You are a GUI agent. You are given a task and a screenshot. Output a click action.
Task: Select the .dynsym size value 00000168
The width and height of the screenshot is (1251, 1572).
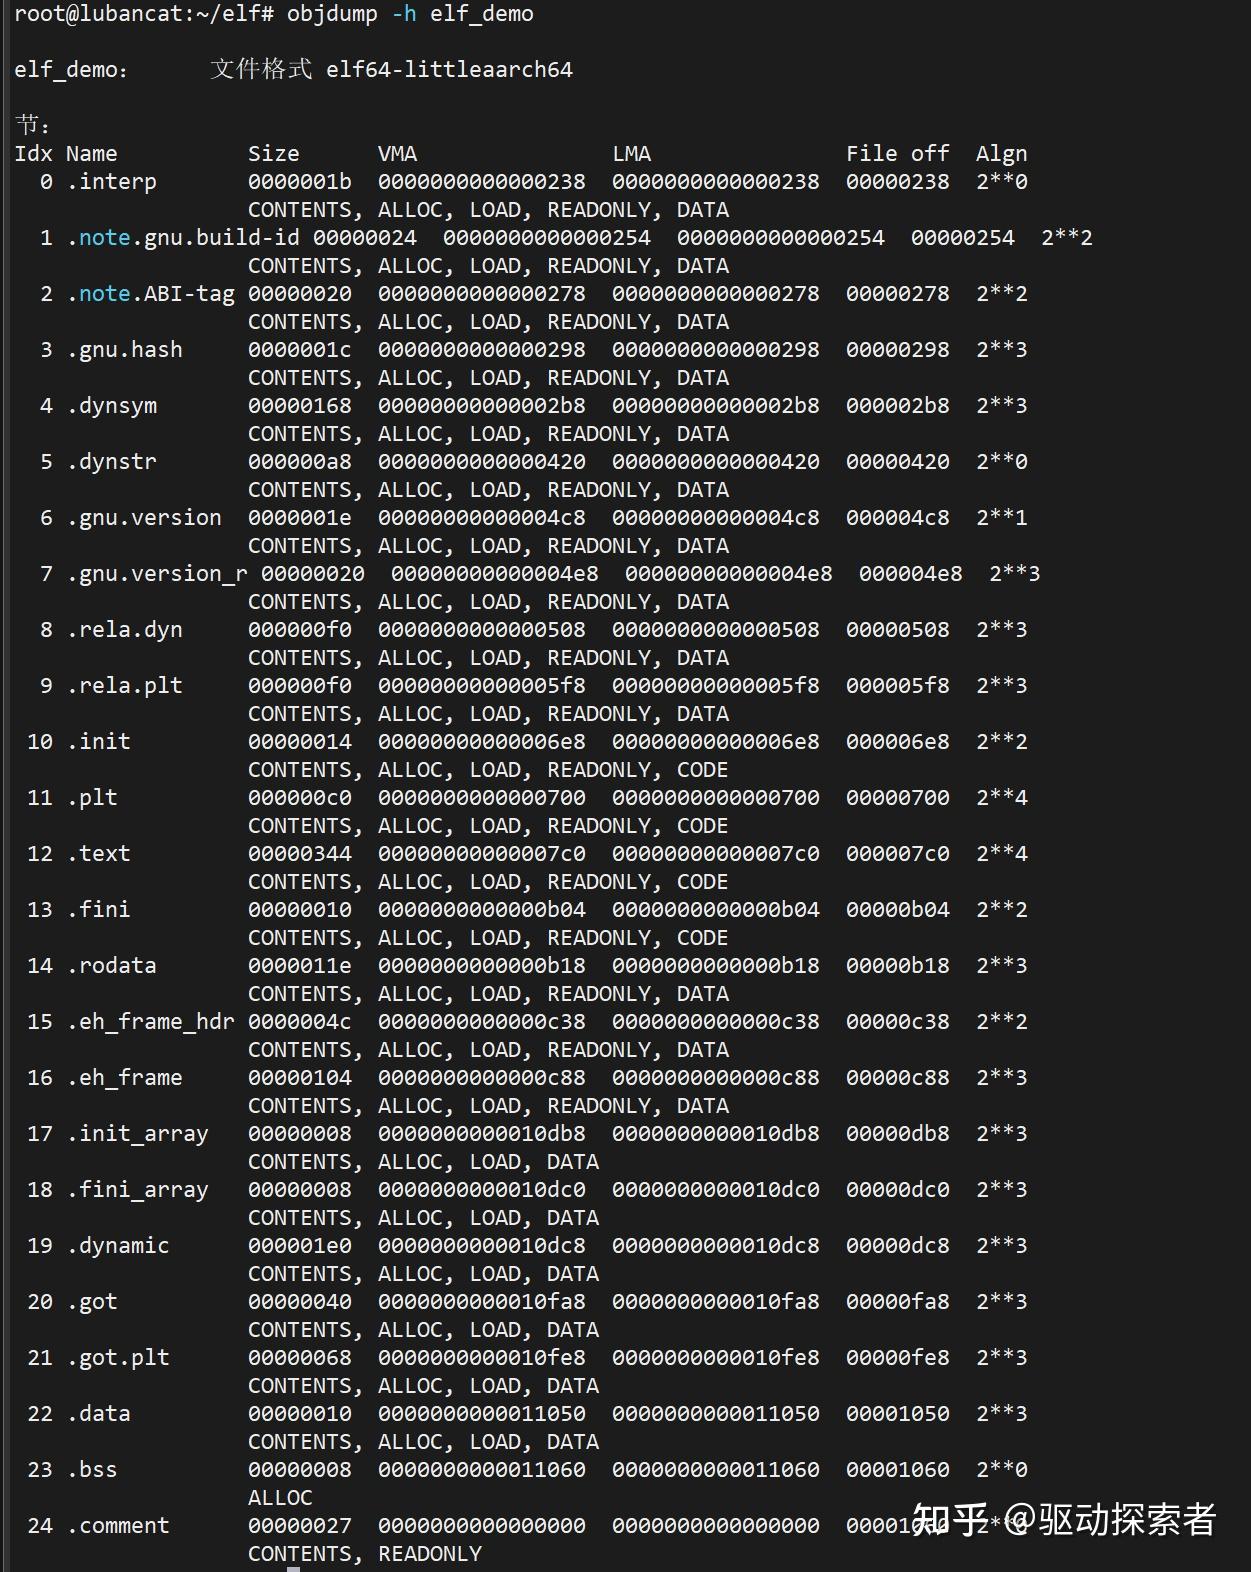coord(300,406)
